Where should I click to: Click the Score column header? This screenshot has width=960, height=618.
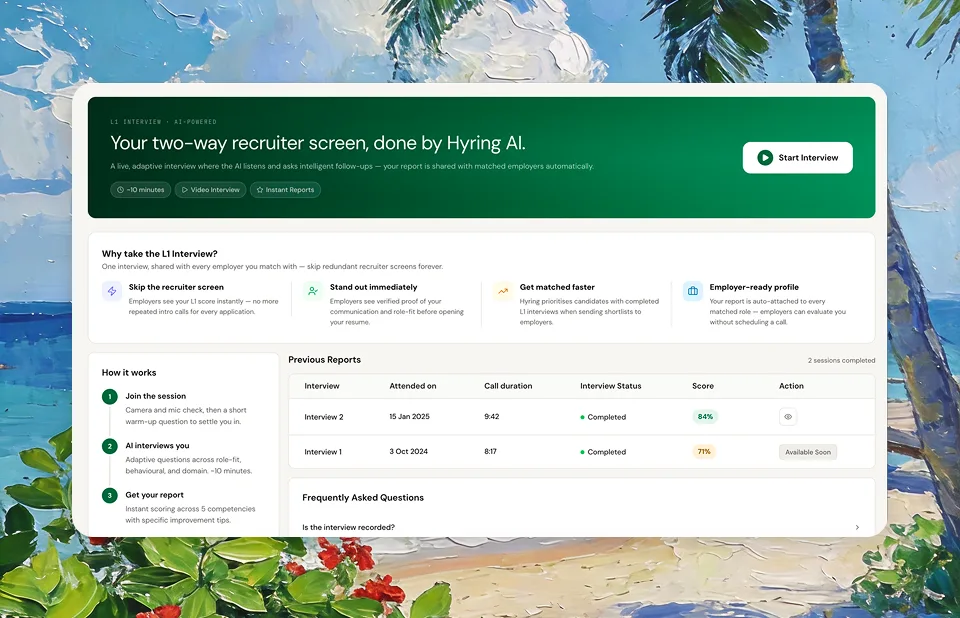[703, 386]
